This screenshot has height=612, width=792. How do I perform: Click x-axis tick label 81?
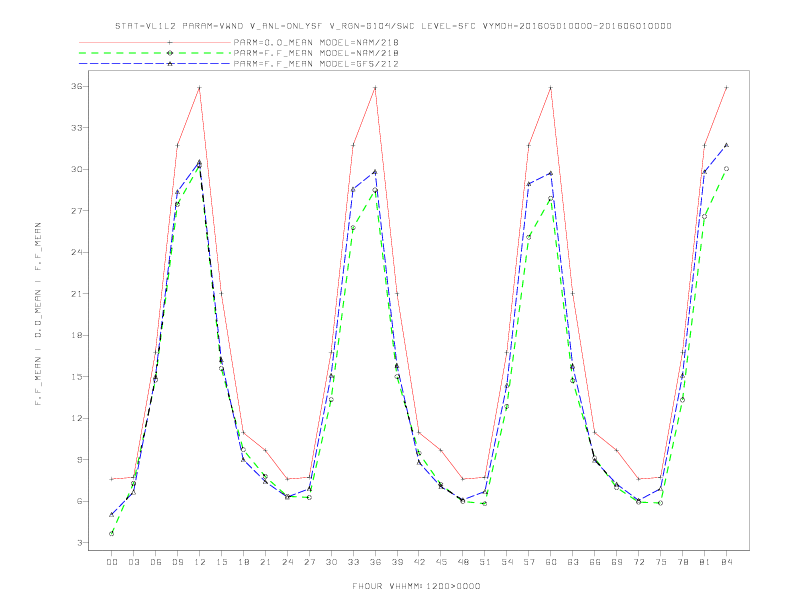pos(705,562)
